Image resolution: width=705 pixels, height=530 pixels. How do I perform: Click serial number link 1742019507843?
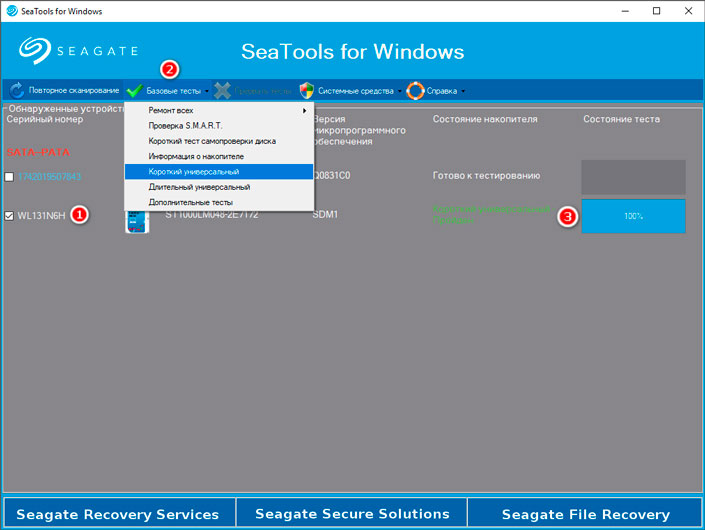click(x=49, y=177)
